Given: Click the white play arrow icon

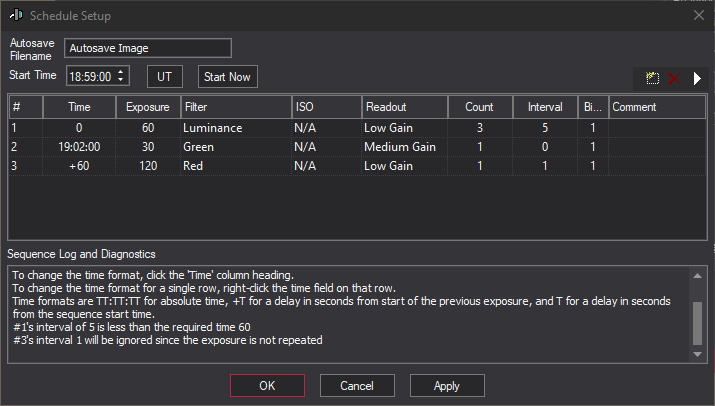Looking at the screenshot, I should [697, 78].
